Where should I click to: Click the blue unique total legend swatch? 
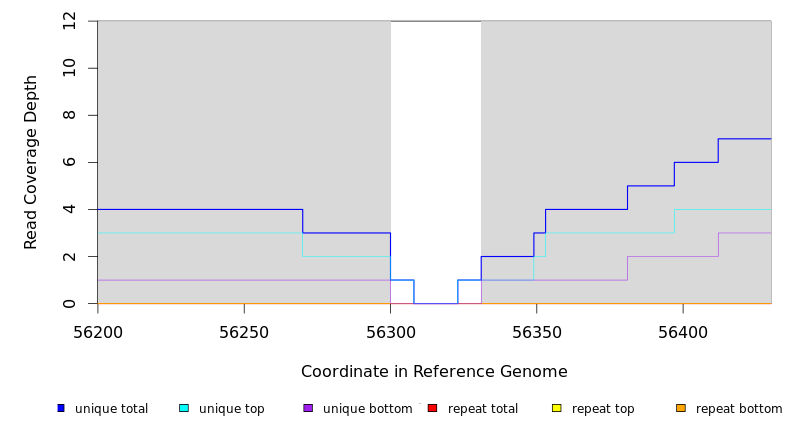61,408
